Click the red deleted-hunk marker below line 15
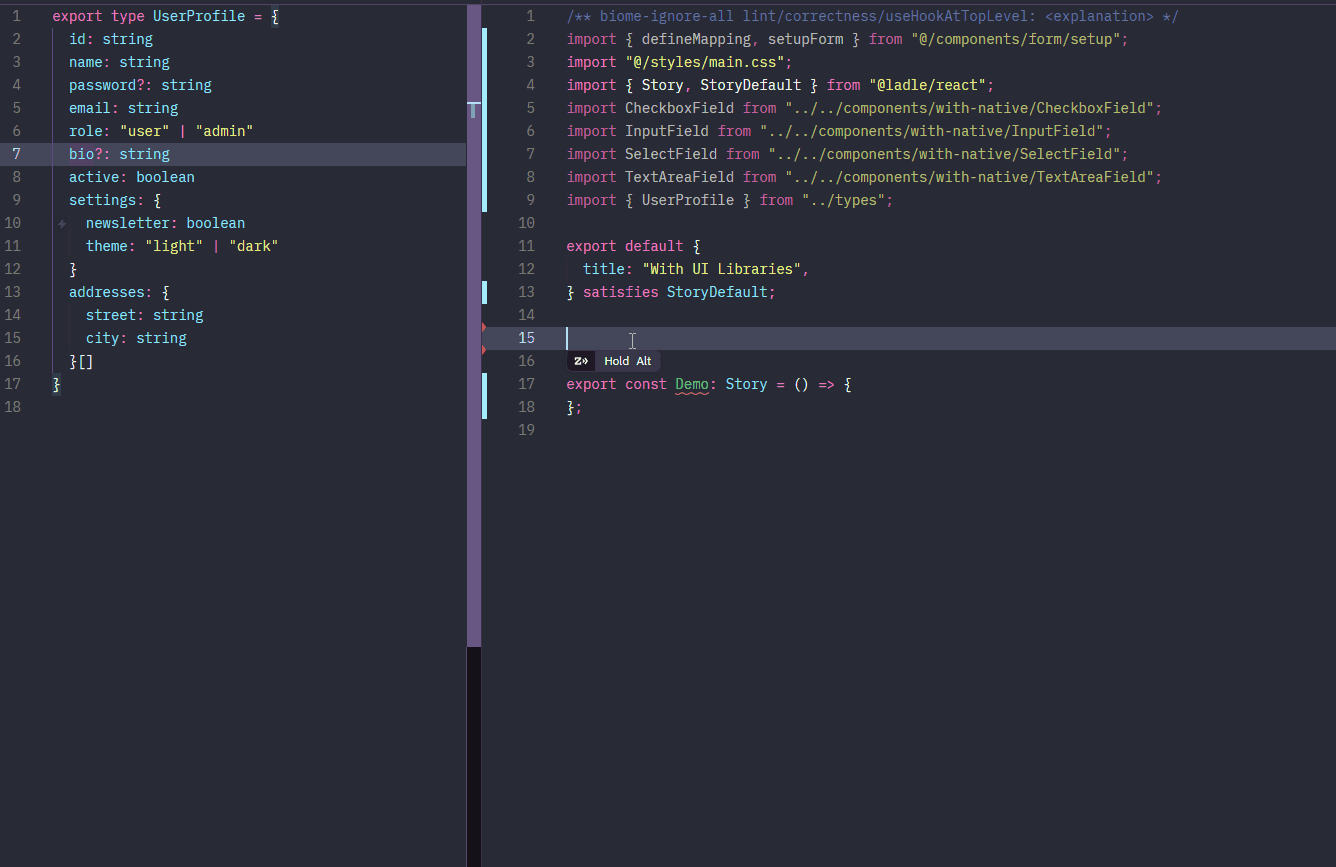The image size is (1336, 867). [x=484, y=350]
